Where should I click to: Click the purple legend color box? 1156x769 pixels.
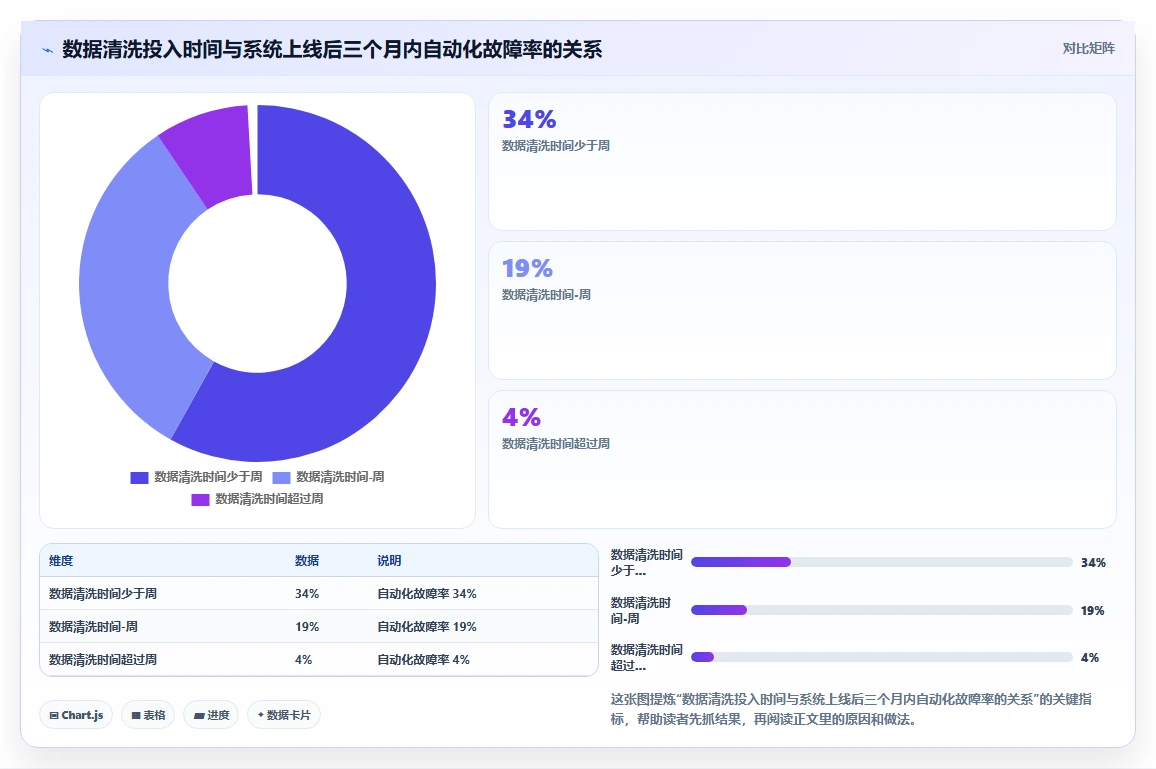coord(201,500)
